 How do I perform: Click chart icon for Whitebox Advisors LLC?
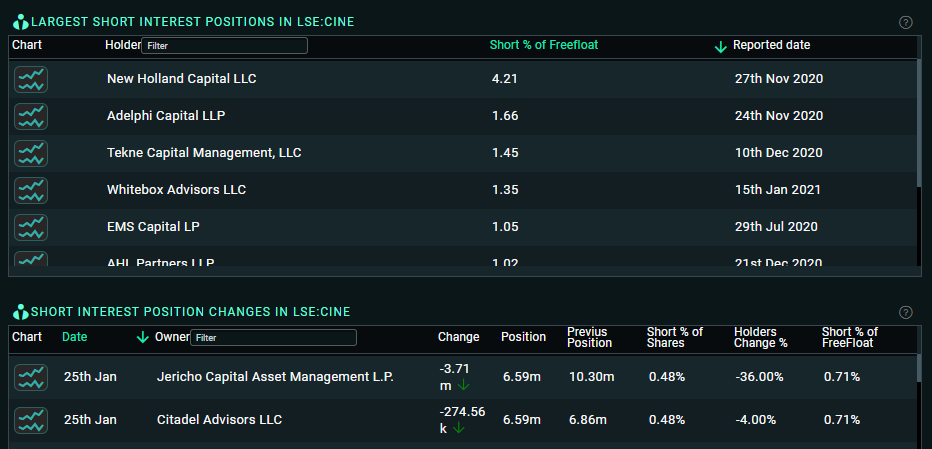coord(31,190)
